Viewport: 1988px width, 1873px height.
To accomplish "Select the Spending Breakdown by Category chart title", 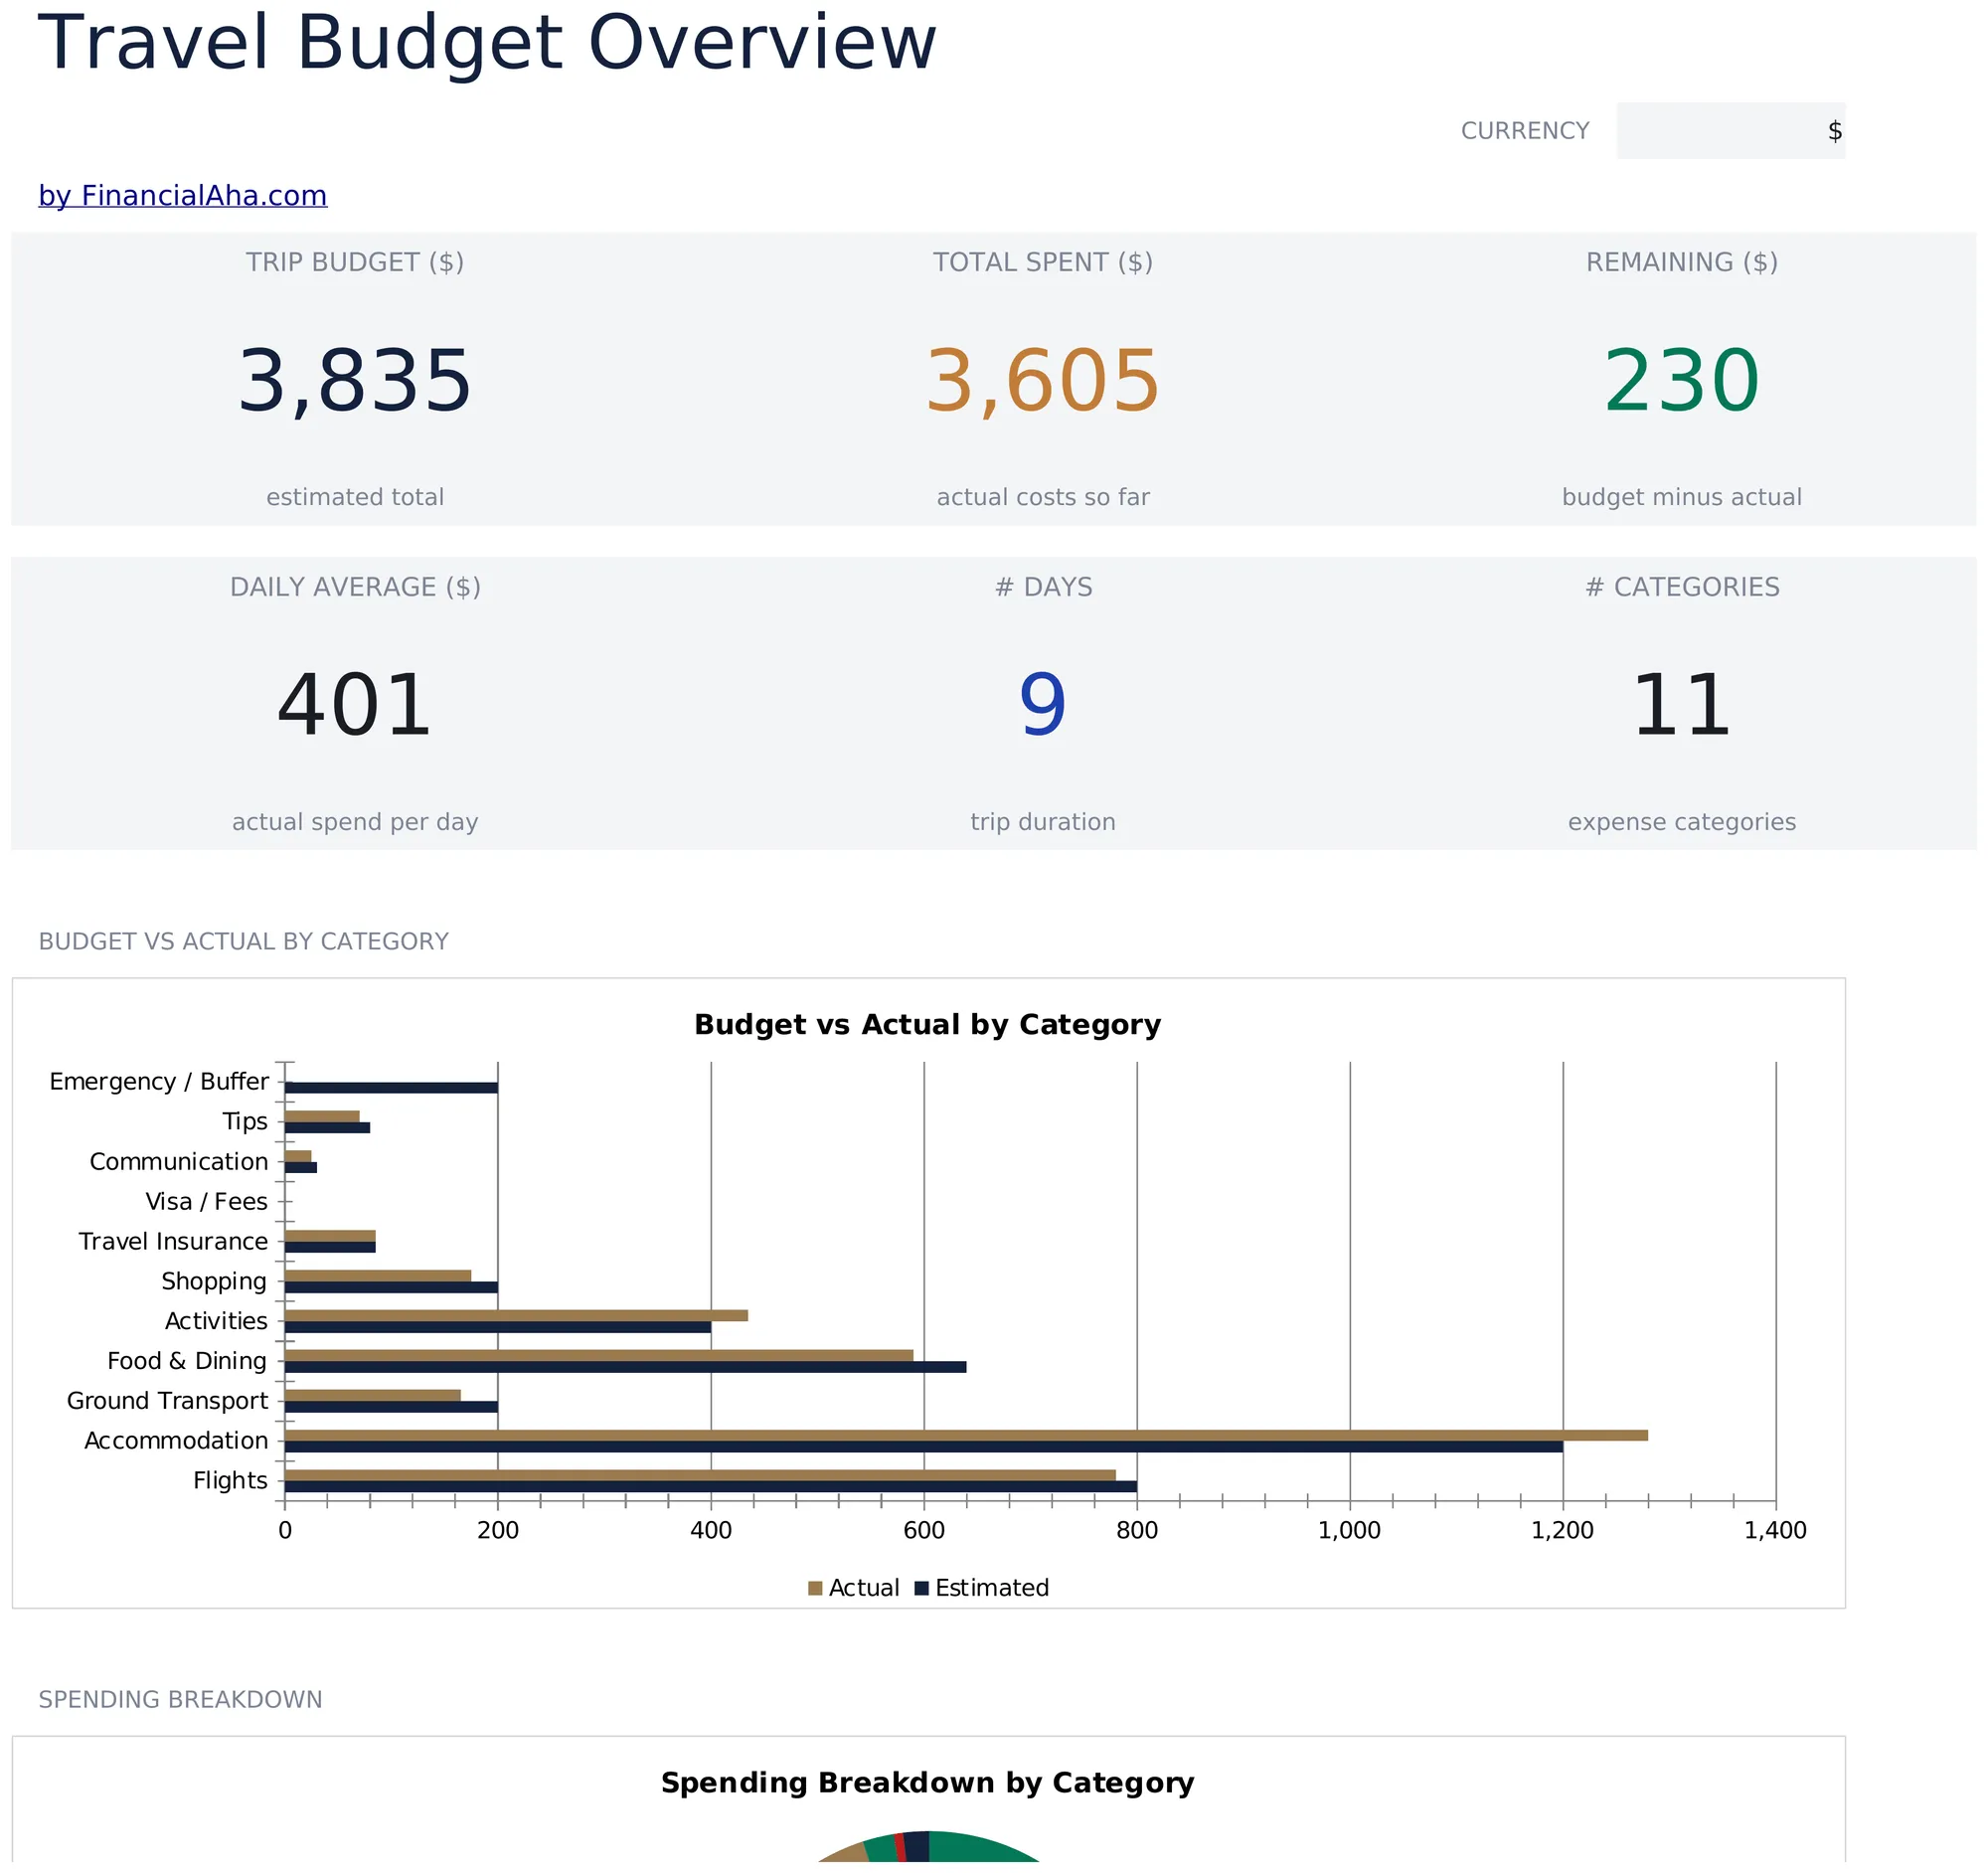I will point(928,1784).
